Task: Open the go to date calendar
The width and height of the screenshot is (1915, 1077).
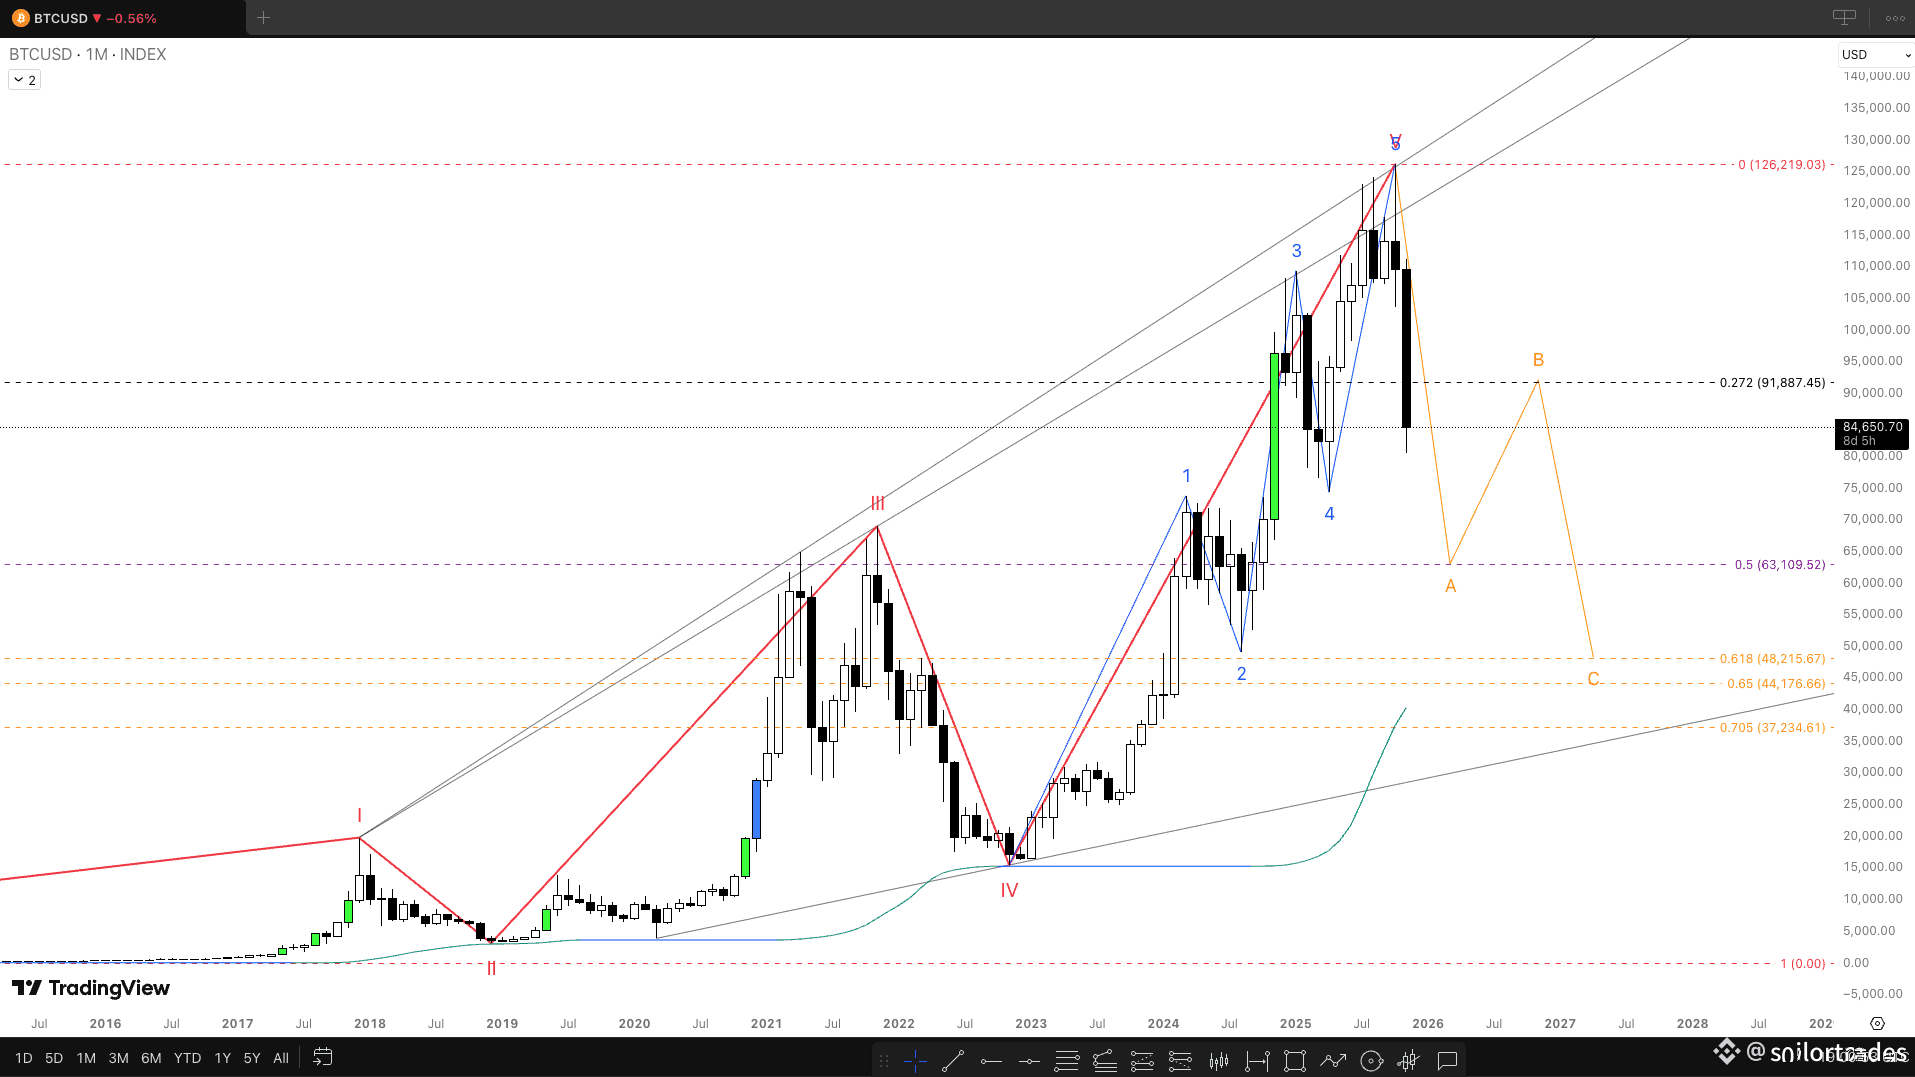Action: click(322, 1057)
